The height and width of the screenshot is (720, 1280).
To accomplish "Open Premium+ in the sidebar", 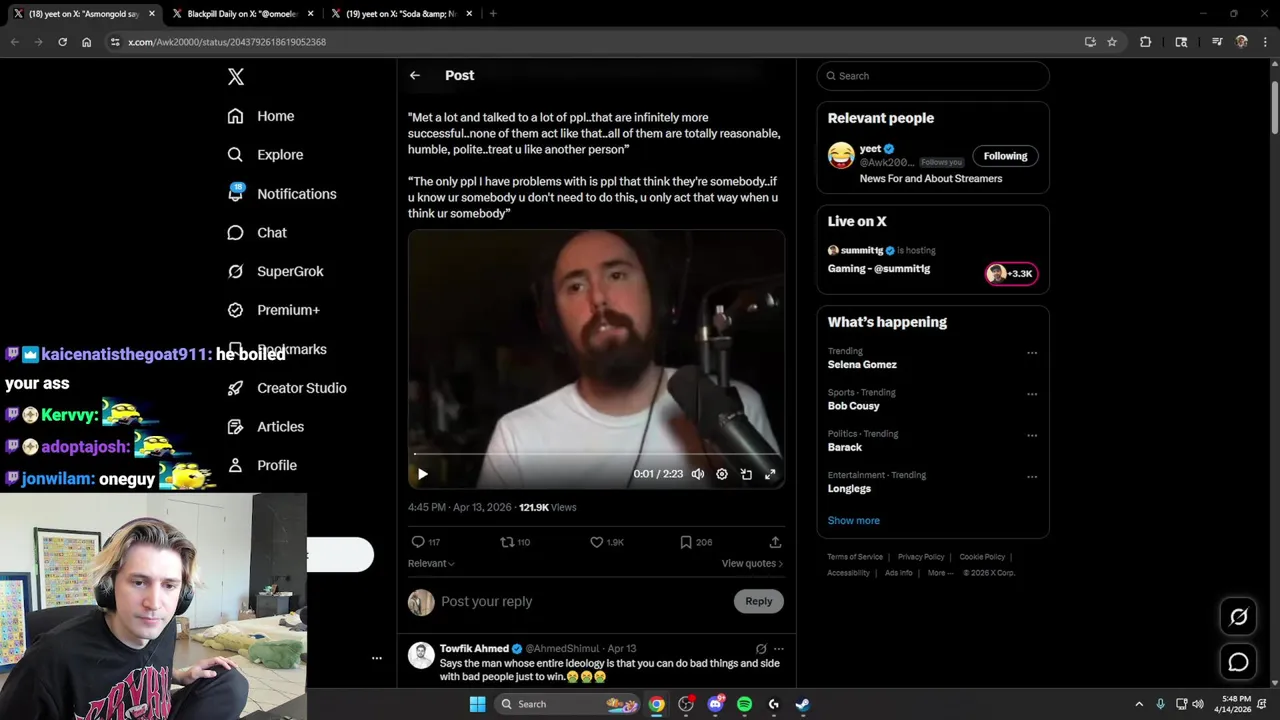I will pos(273,310).
